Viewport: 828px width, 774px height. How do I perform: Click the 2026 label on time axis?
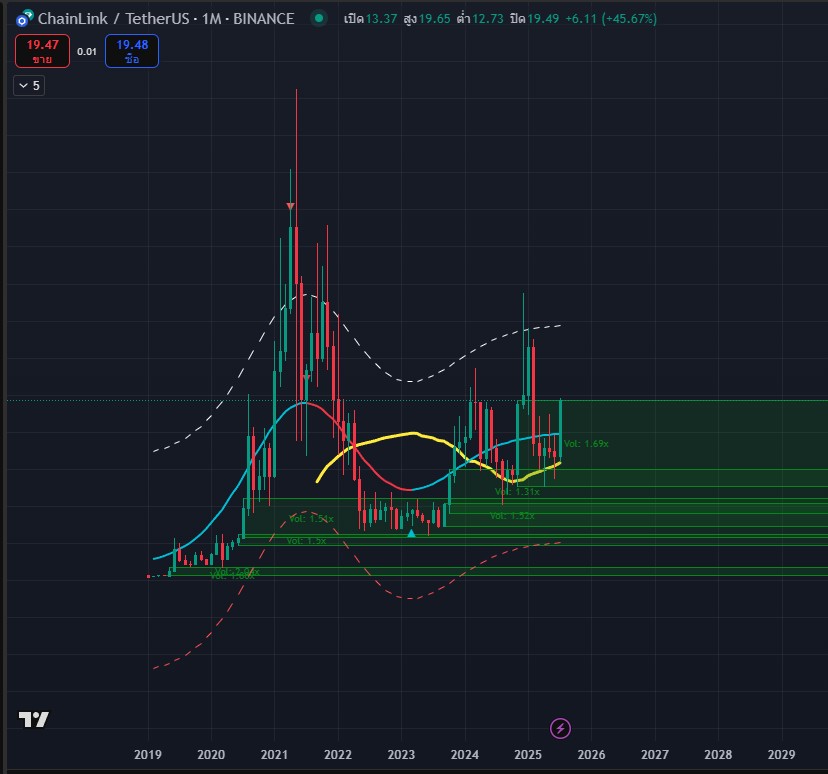coord(591,754)
